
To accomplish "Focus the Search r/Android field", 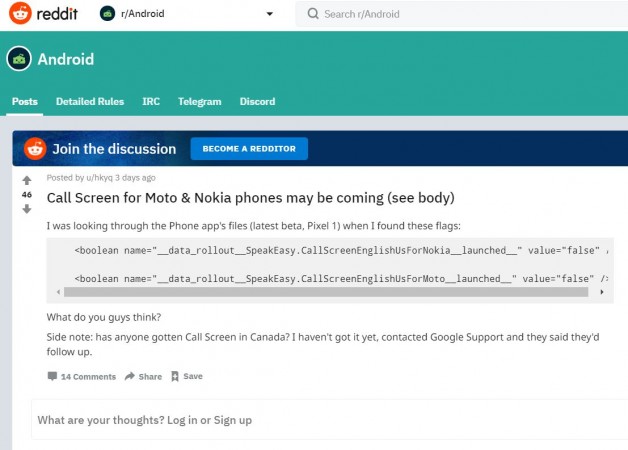I will (x=461, y=14).
